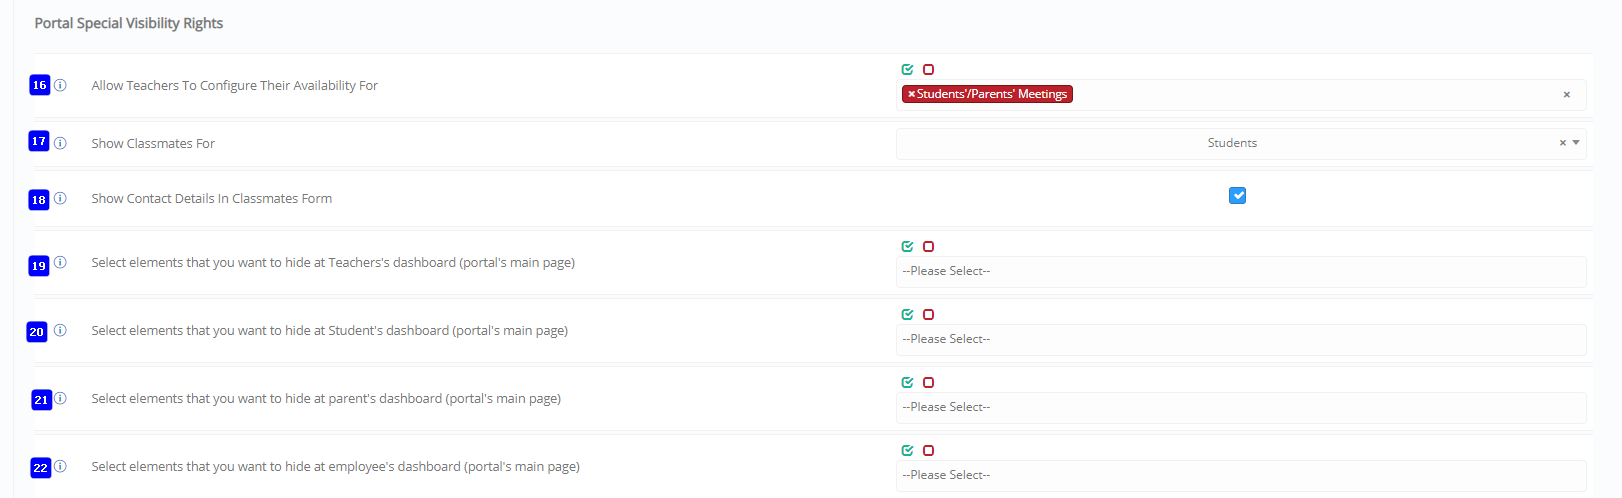Deselect all elements for parent's dashboard
Viewport: 1622px width, 498px height.
928,382
